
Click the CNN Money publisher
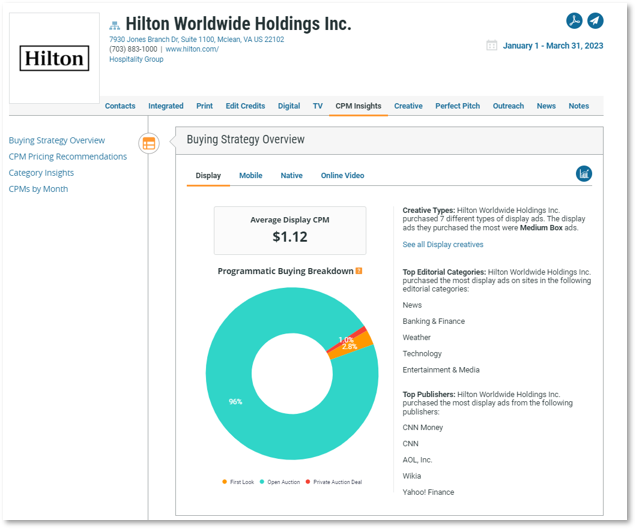click(x=423, y=428)
